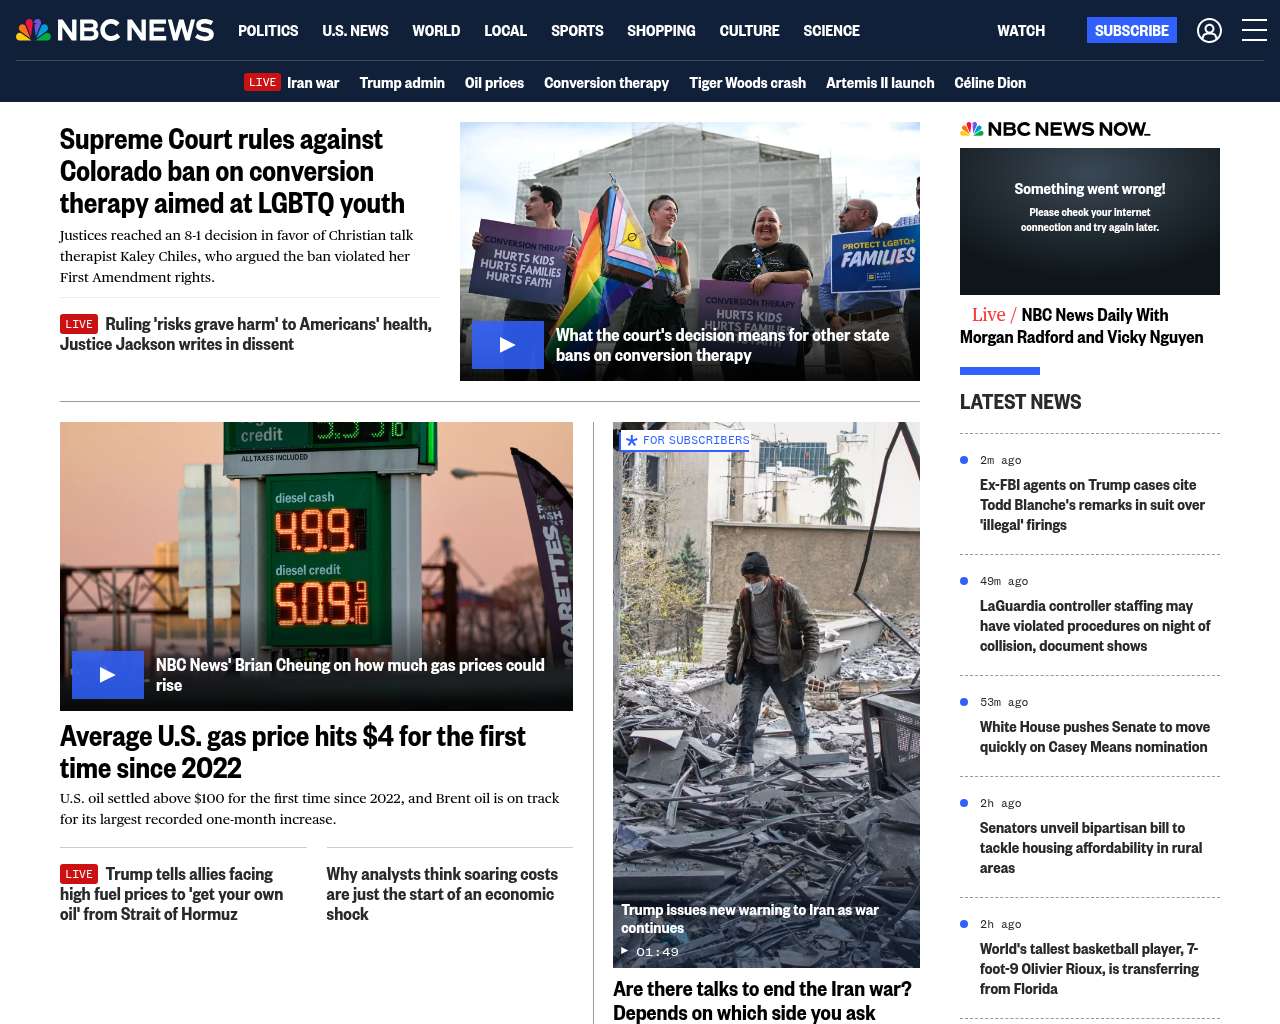
Task: Click the '53m ago' timestamp
Action: point(1004,702)
